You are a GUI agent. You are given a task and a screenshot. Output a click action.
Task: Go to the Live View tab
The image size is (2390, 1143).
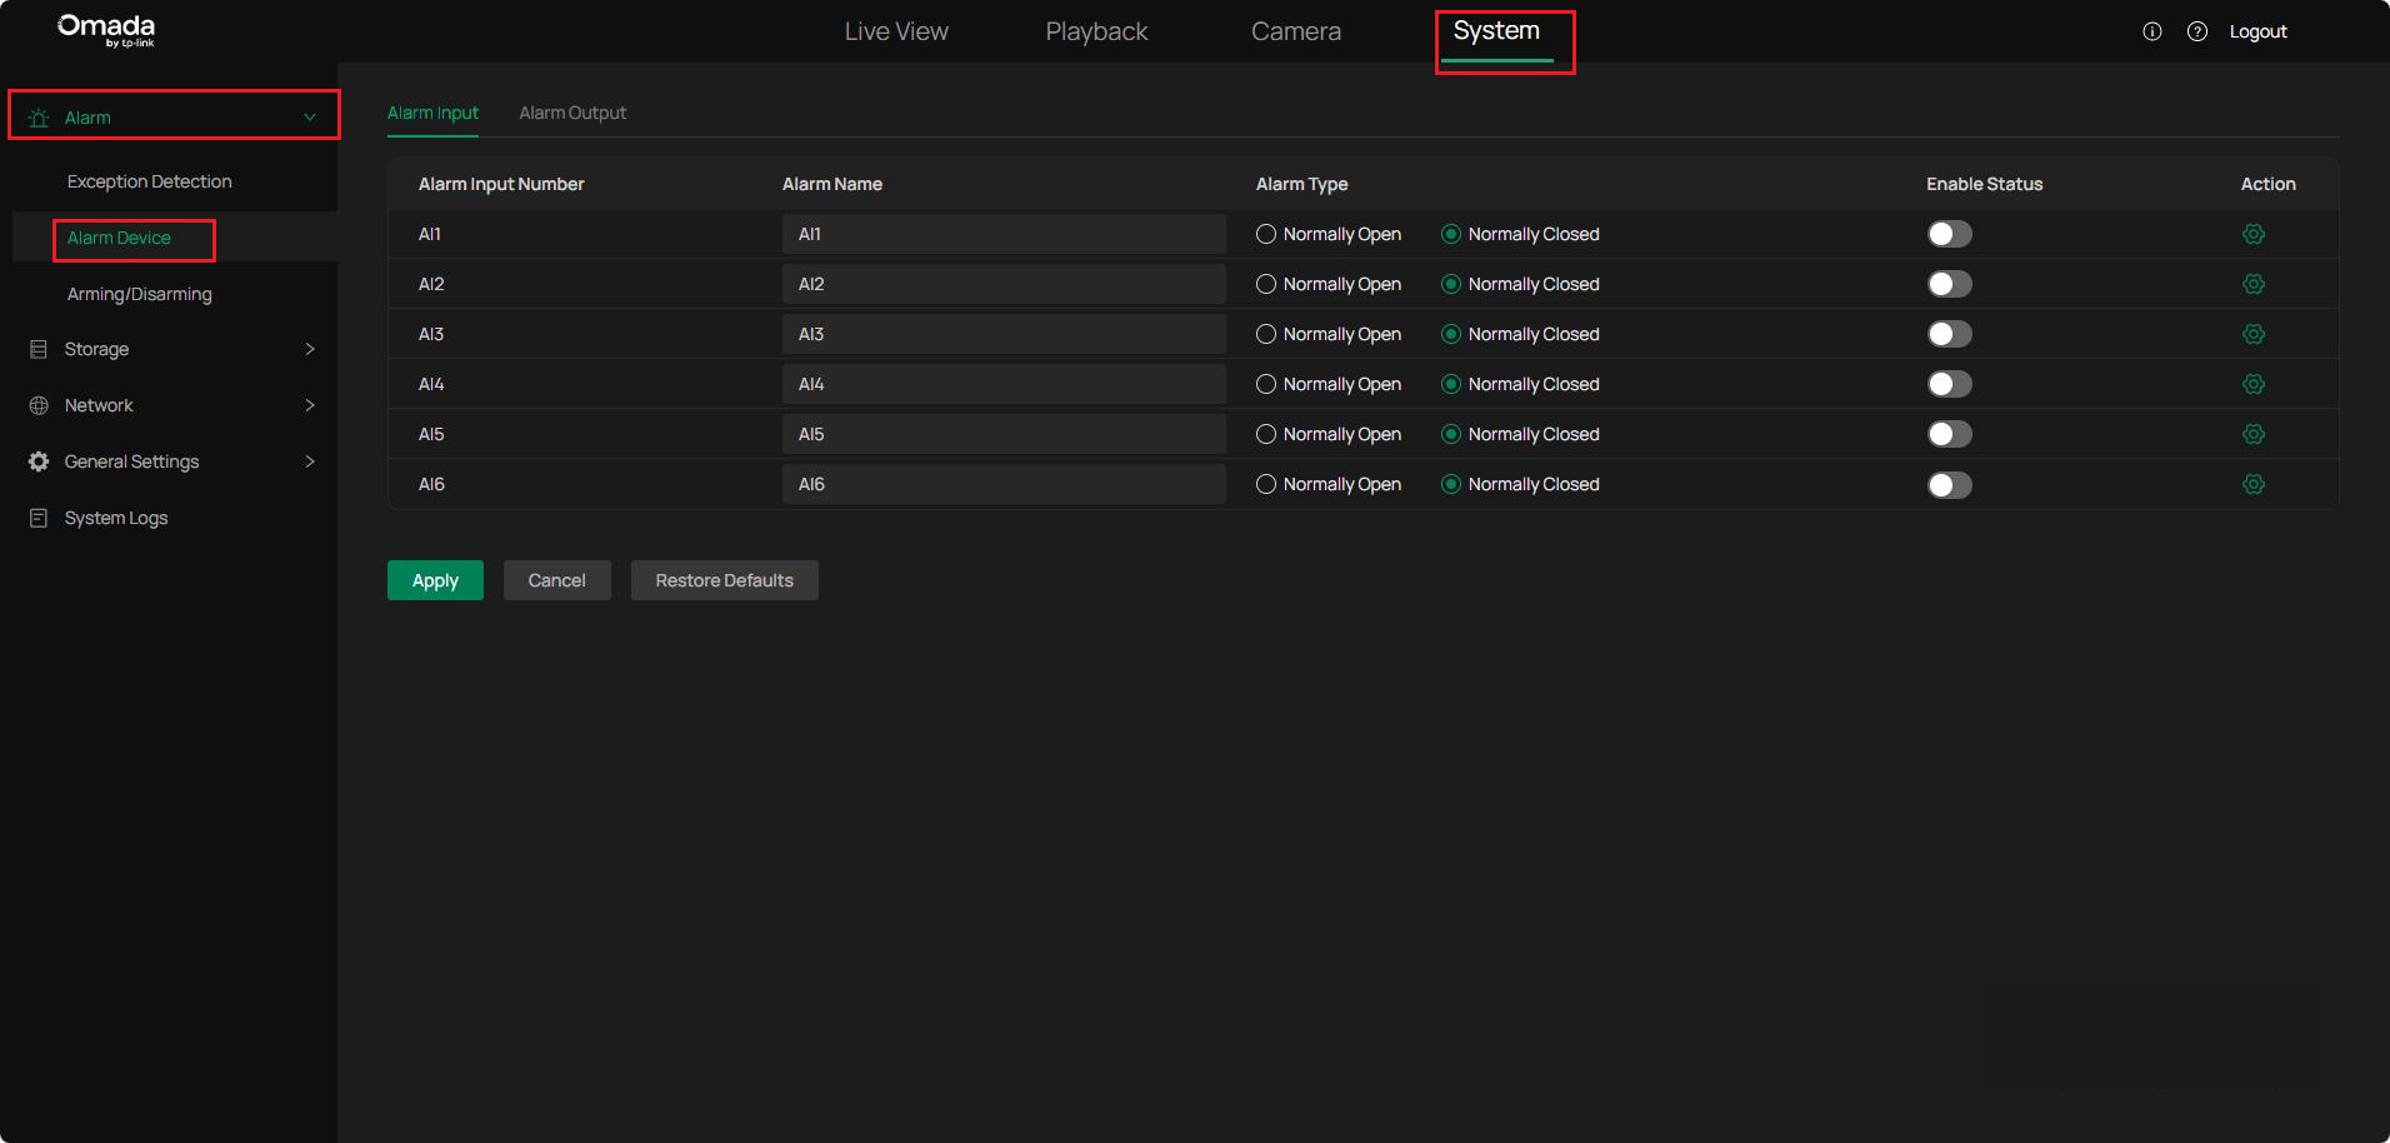[896, 31]
